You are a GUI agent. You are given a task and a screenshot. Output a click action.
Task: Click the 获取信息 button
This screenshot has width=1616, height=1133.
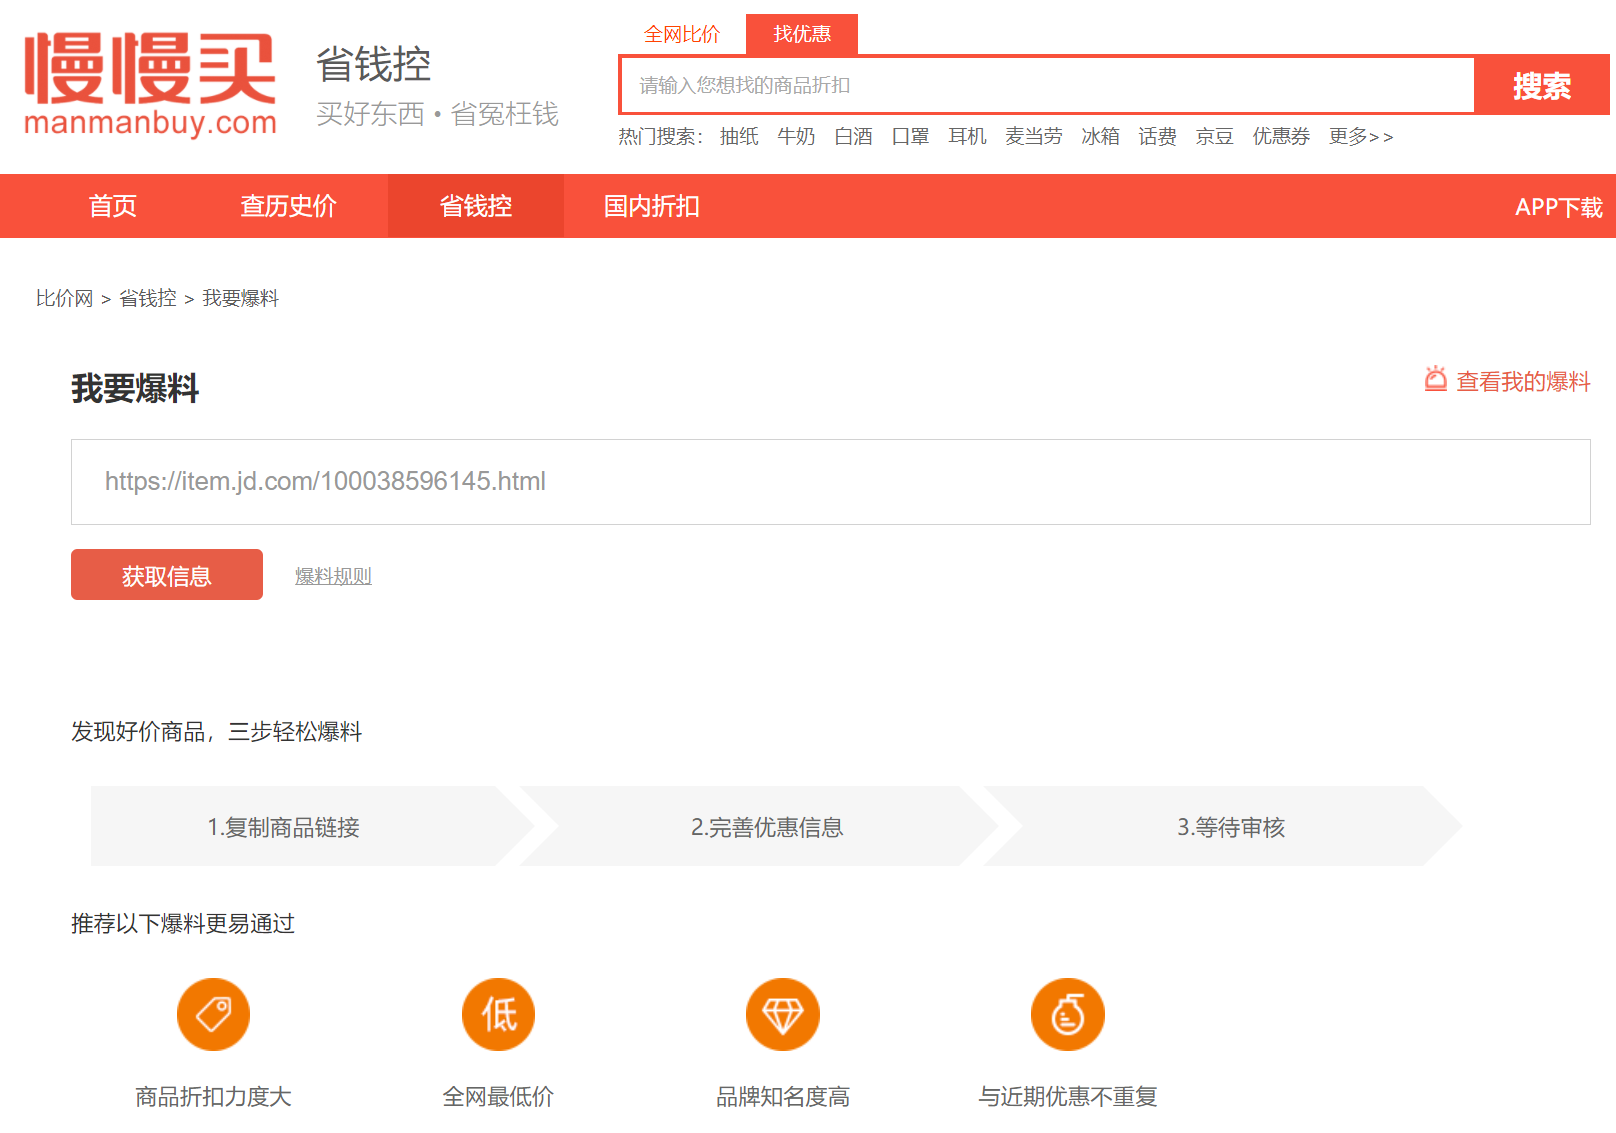click(167, 575)
